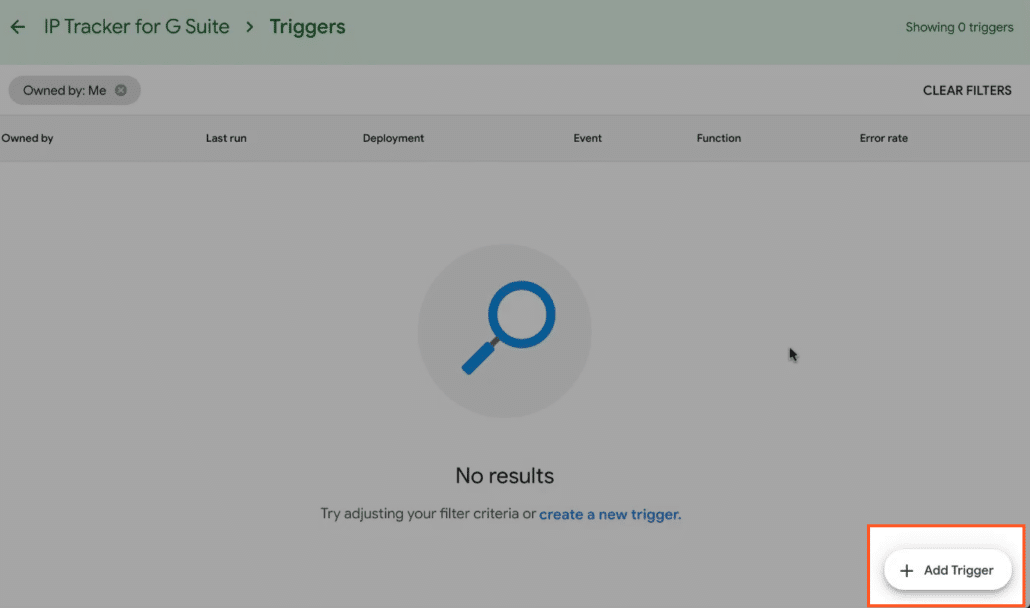Viewport: 1030px width, 608px height.
Task: Clear all filters with CLEAR FILTERS
Action: click(x=967, y=91)
